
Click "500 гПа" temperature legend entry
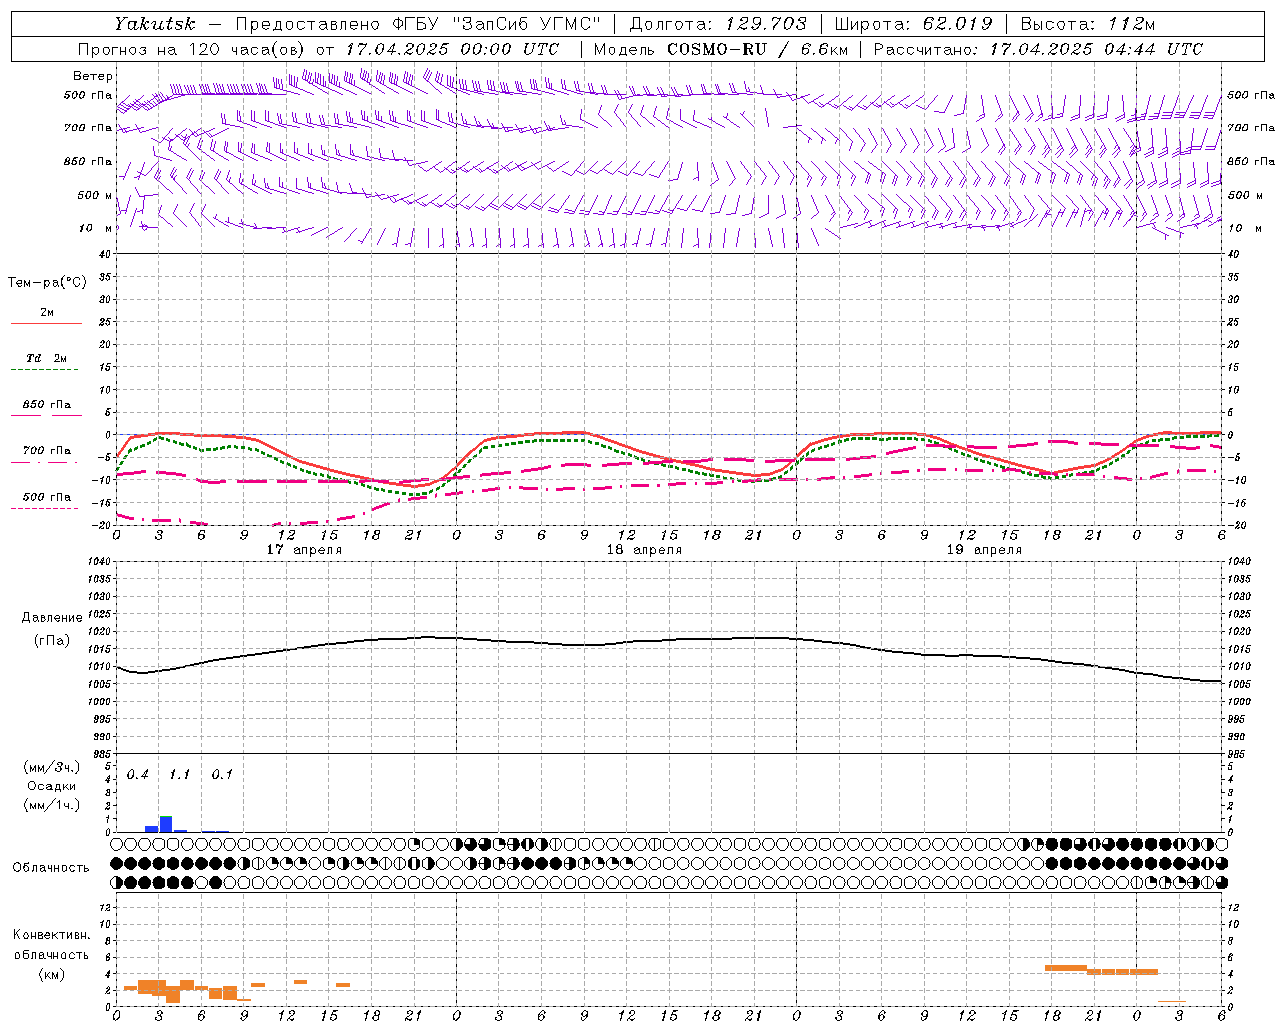pos(46,497)
